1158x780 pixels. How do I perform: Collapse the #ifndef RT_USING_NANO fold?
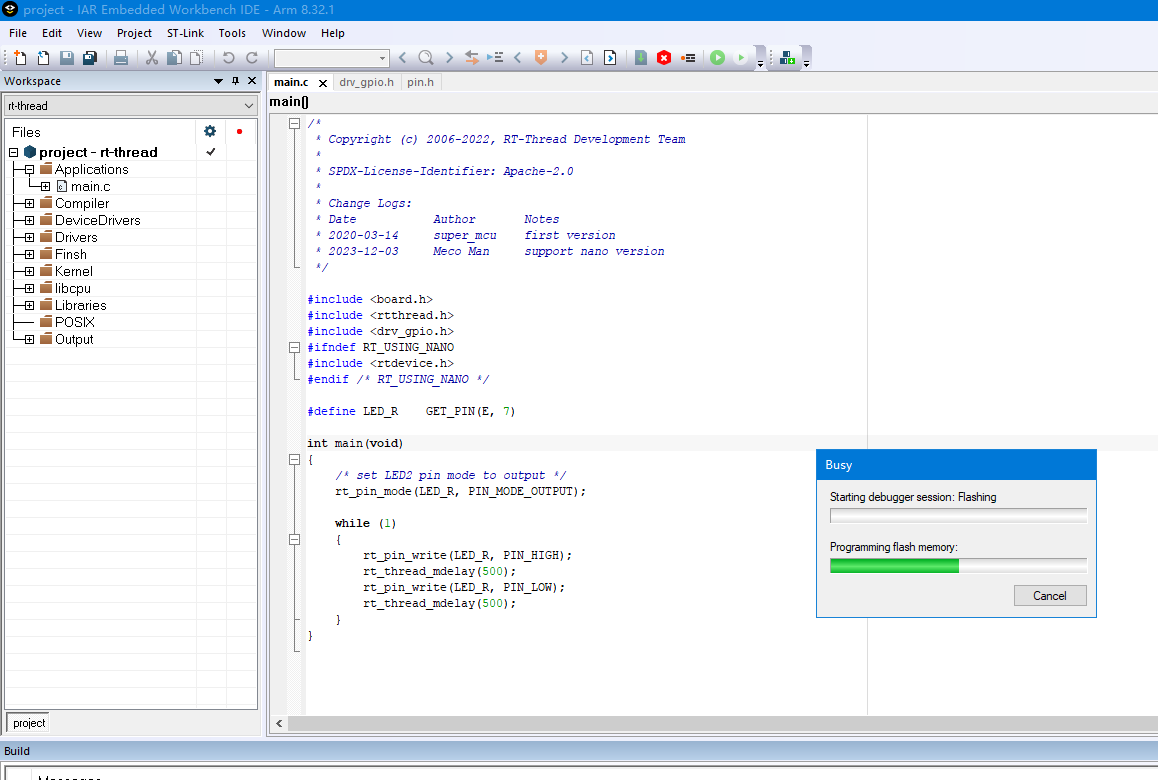coord(294,347)
